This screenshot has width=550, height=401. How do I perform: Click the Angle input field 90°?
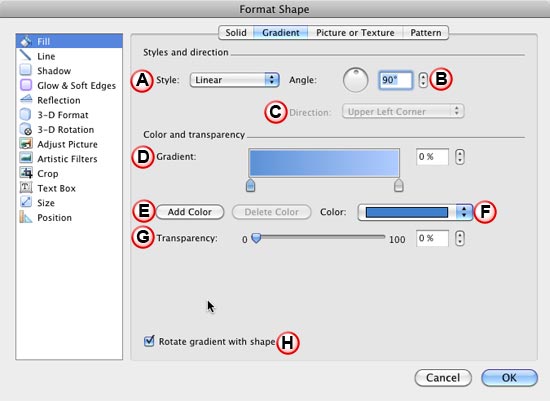point(395,80)
